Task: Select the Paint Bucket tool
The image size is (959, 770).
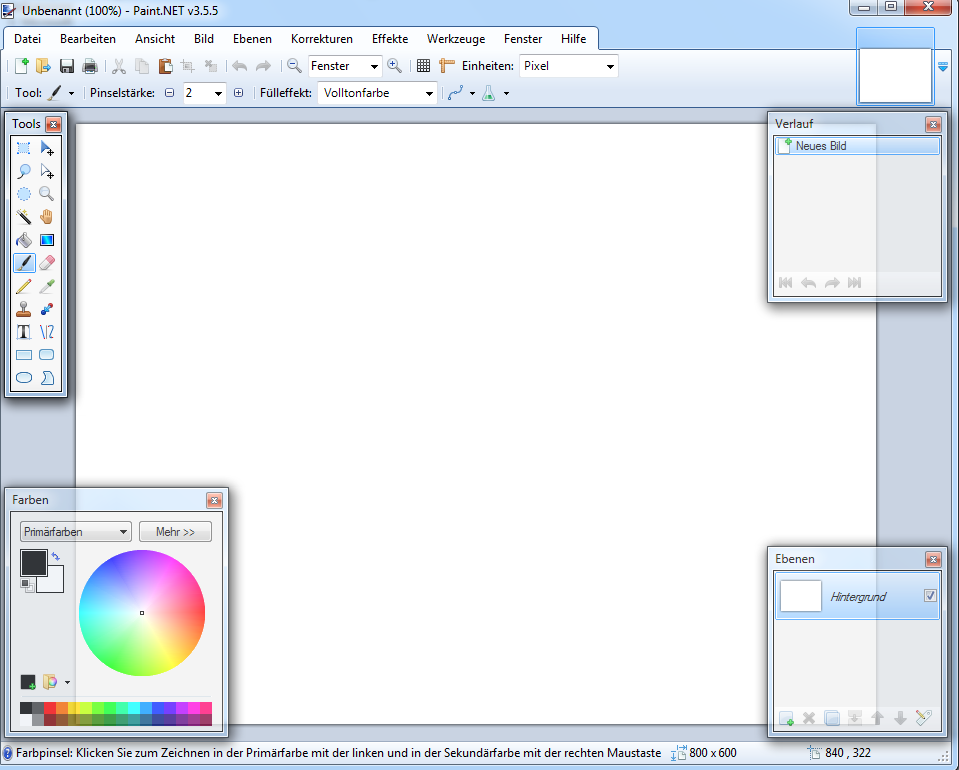Action: (24, 240)
